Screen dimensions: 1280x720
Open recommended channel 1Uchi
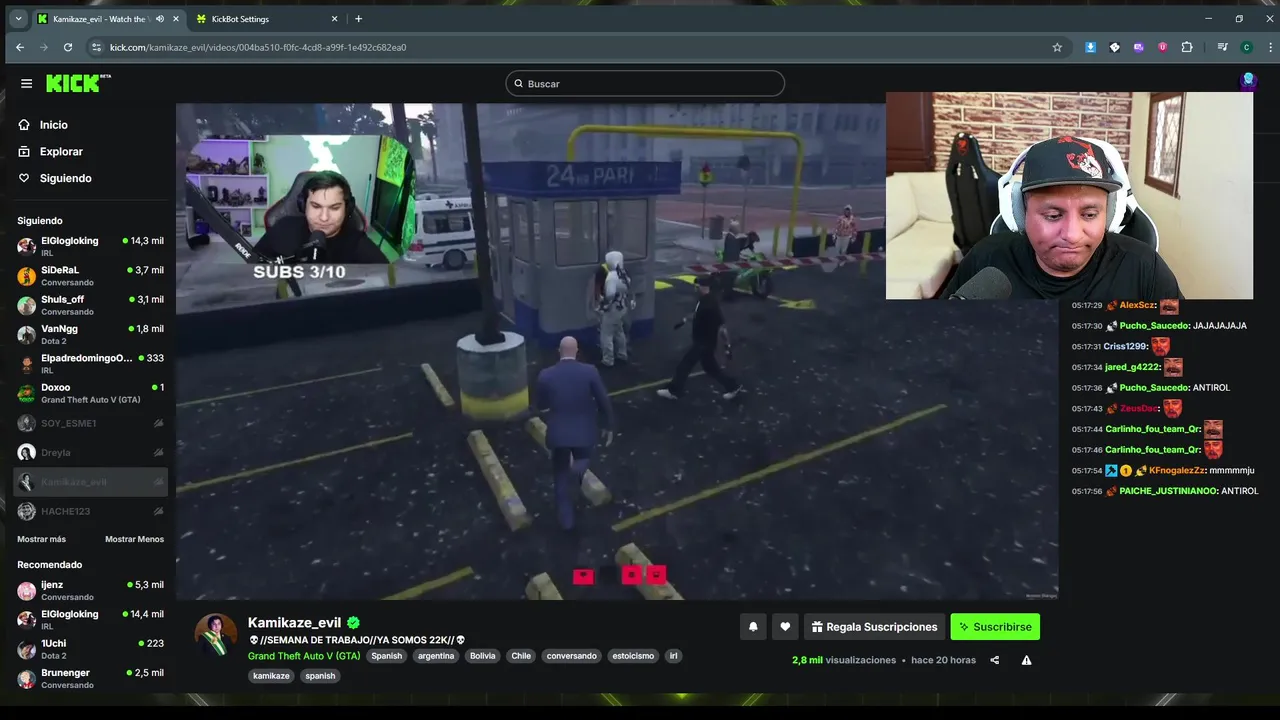click(90, 649)
